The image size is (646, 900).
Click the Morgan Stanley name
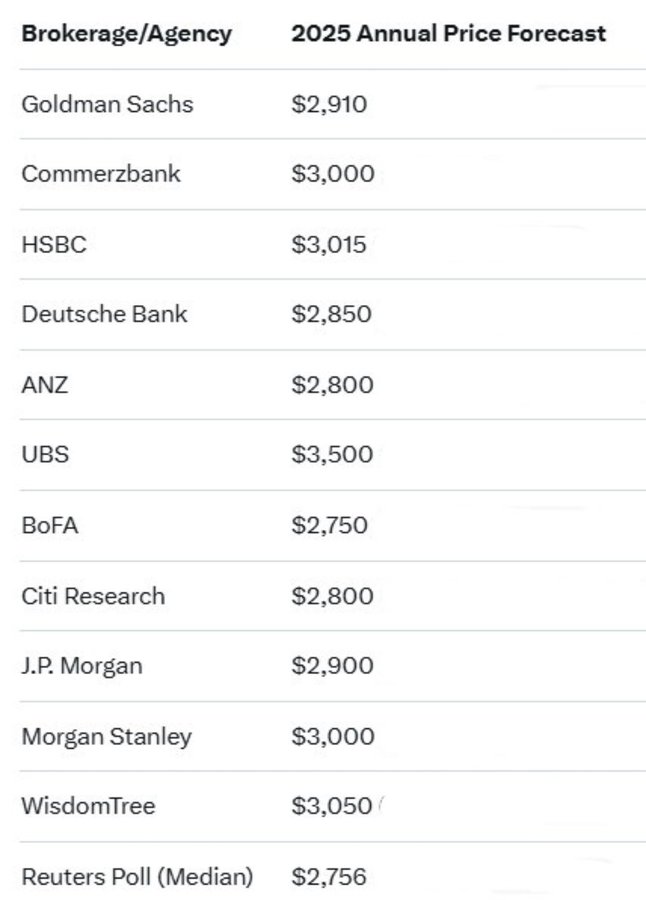click(x=106, y=737)
